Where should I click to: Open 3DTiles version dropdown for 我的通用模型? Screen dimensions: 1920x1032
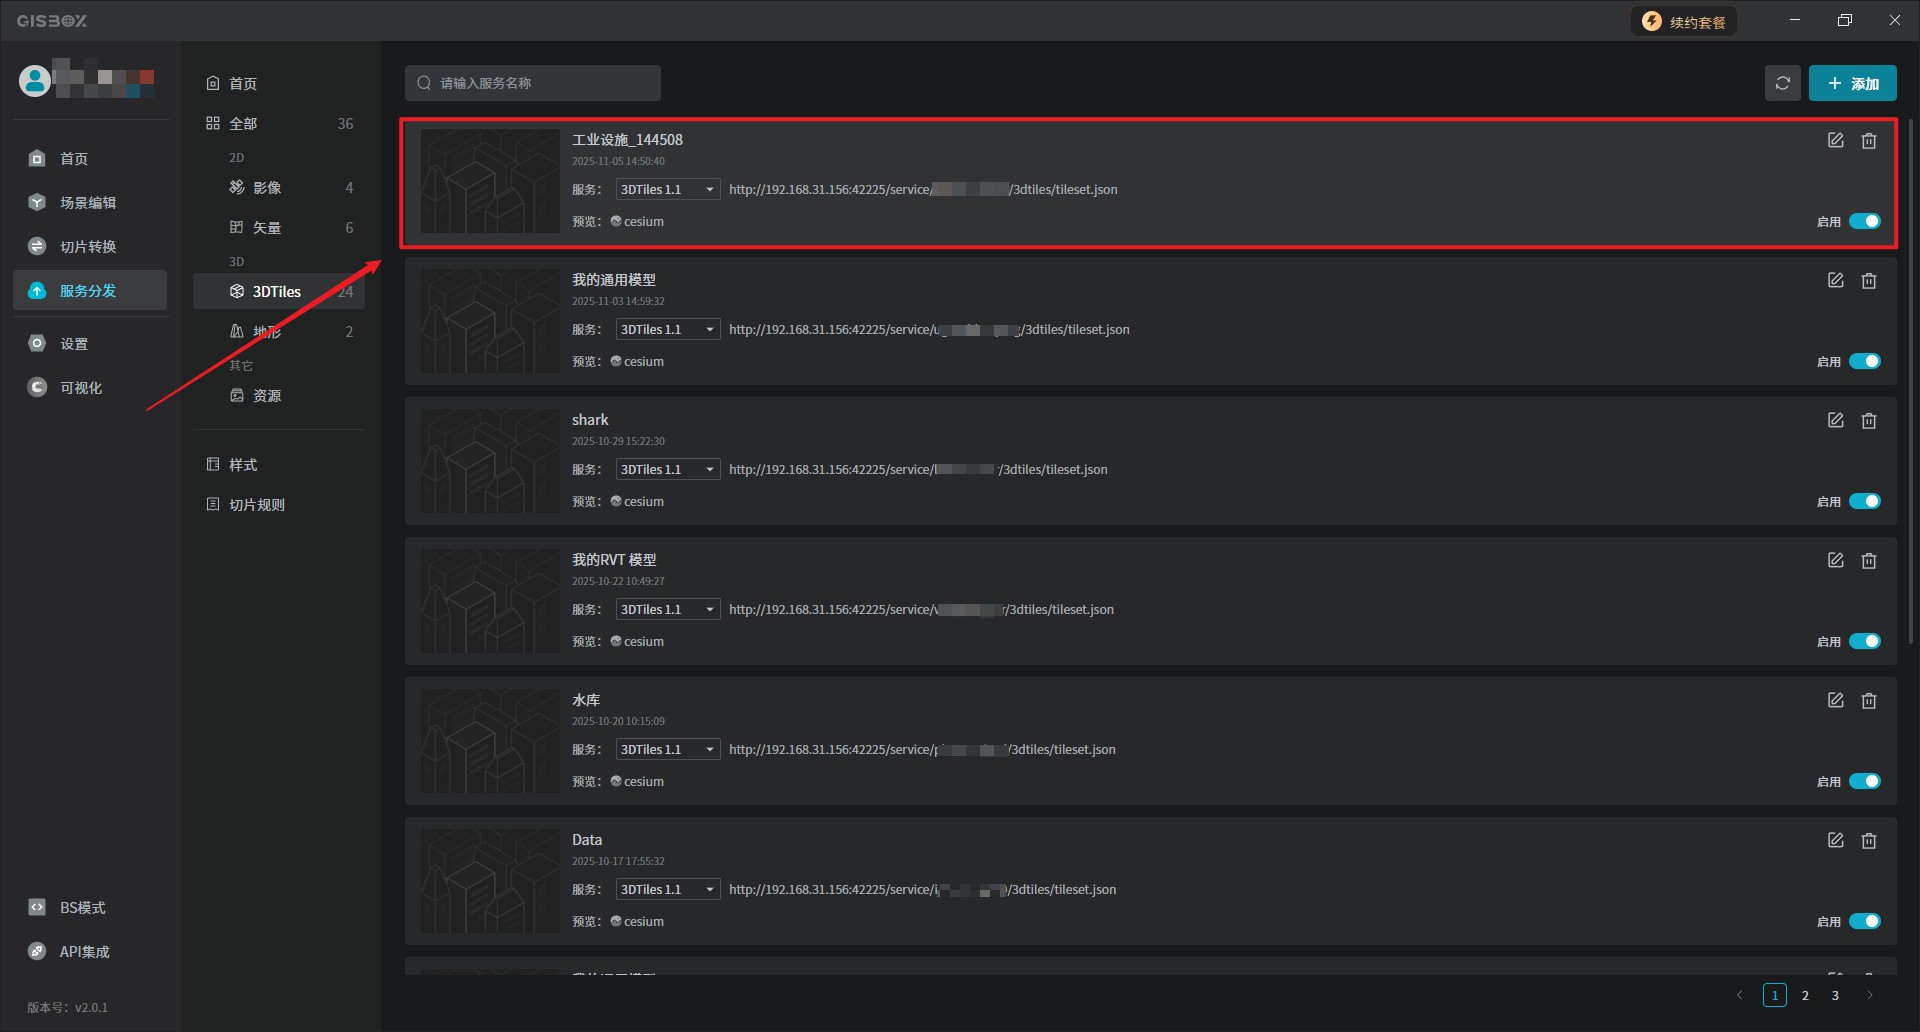[x=667, y=329]
